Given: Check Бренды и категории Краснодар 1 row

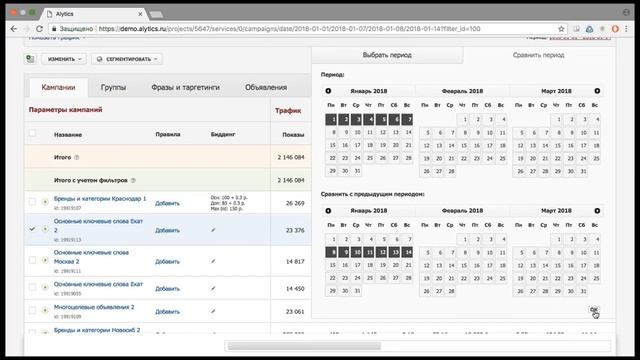Looking at the screenshot, I should coord(32,202).
